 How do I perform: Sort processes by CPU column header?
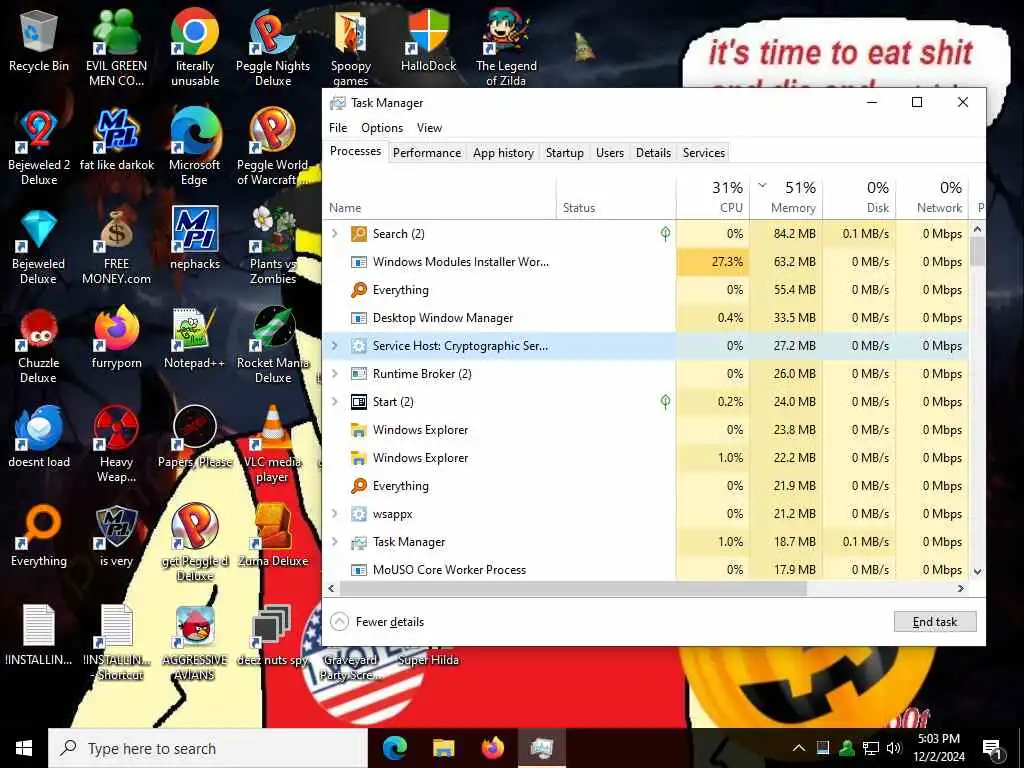point(713,197)
